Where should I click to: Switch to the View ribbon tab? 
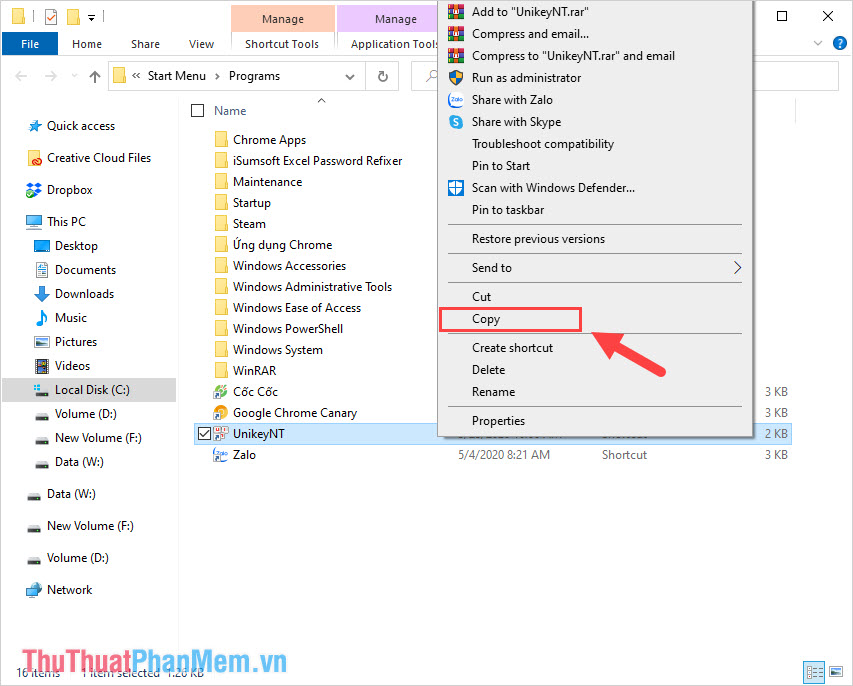pyautogui.click(x=201, y=44)
